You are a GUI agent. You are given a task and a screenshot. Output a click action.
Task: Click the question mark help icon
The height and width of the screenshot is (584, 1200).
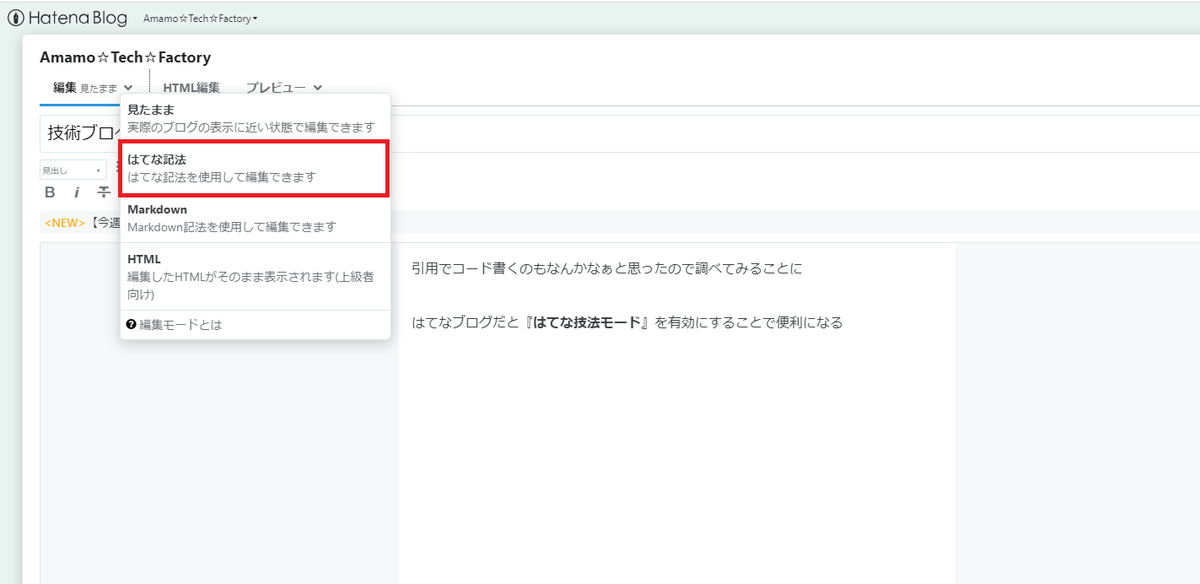click(x=131, y=324)
